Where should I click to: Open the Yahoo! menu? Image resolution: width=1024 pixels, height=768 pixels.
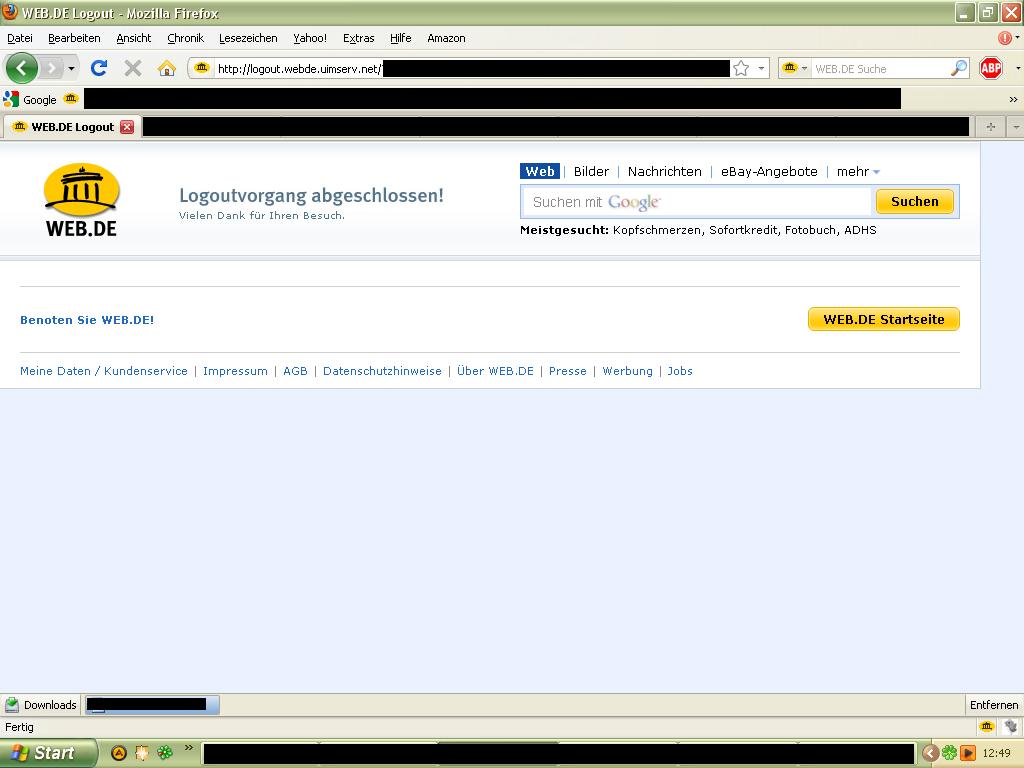(310, 38)
